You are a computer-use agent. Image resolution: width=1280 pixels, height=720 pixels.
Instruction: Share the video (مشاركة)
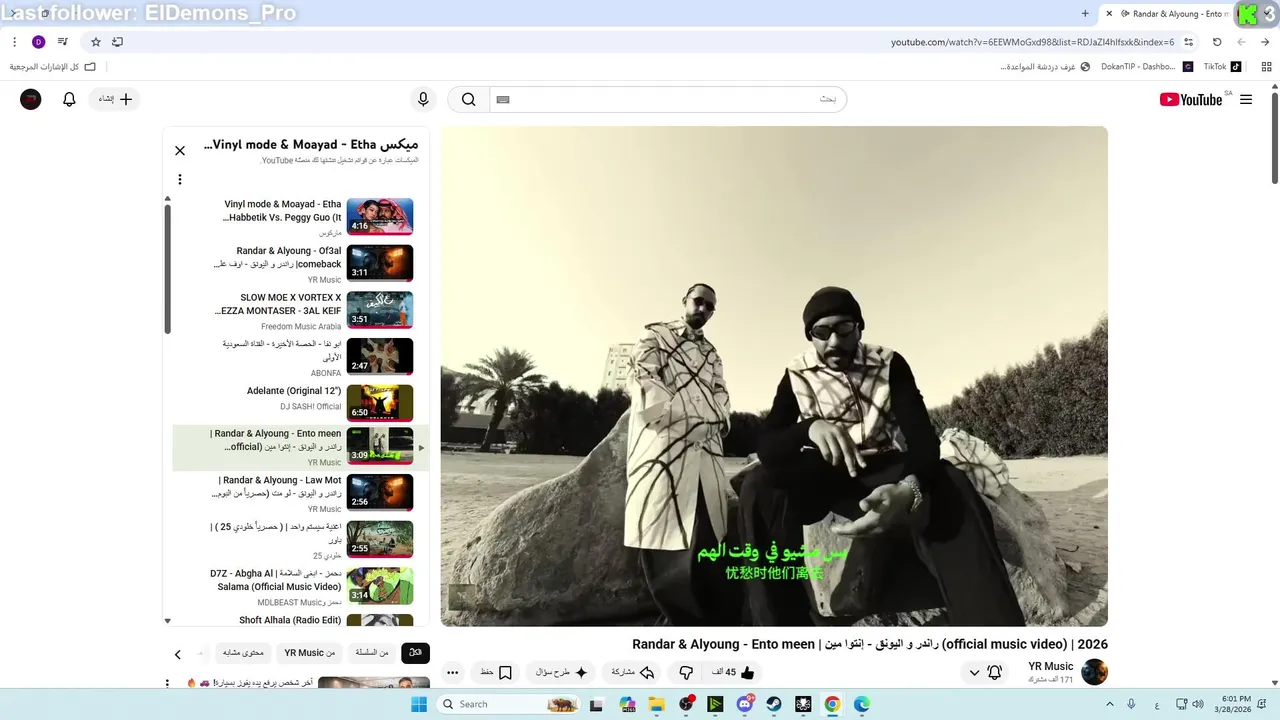[633, 673]
